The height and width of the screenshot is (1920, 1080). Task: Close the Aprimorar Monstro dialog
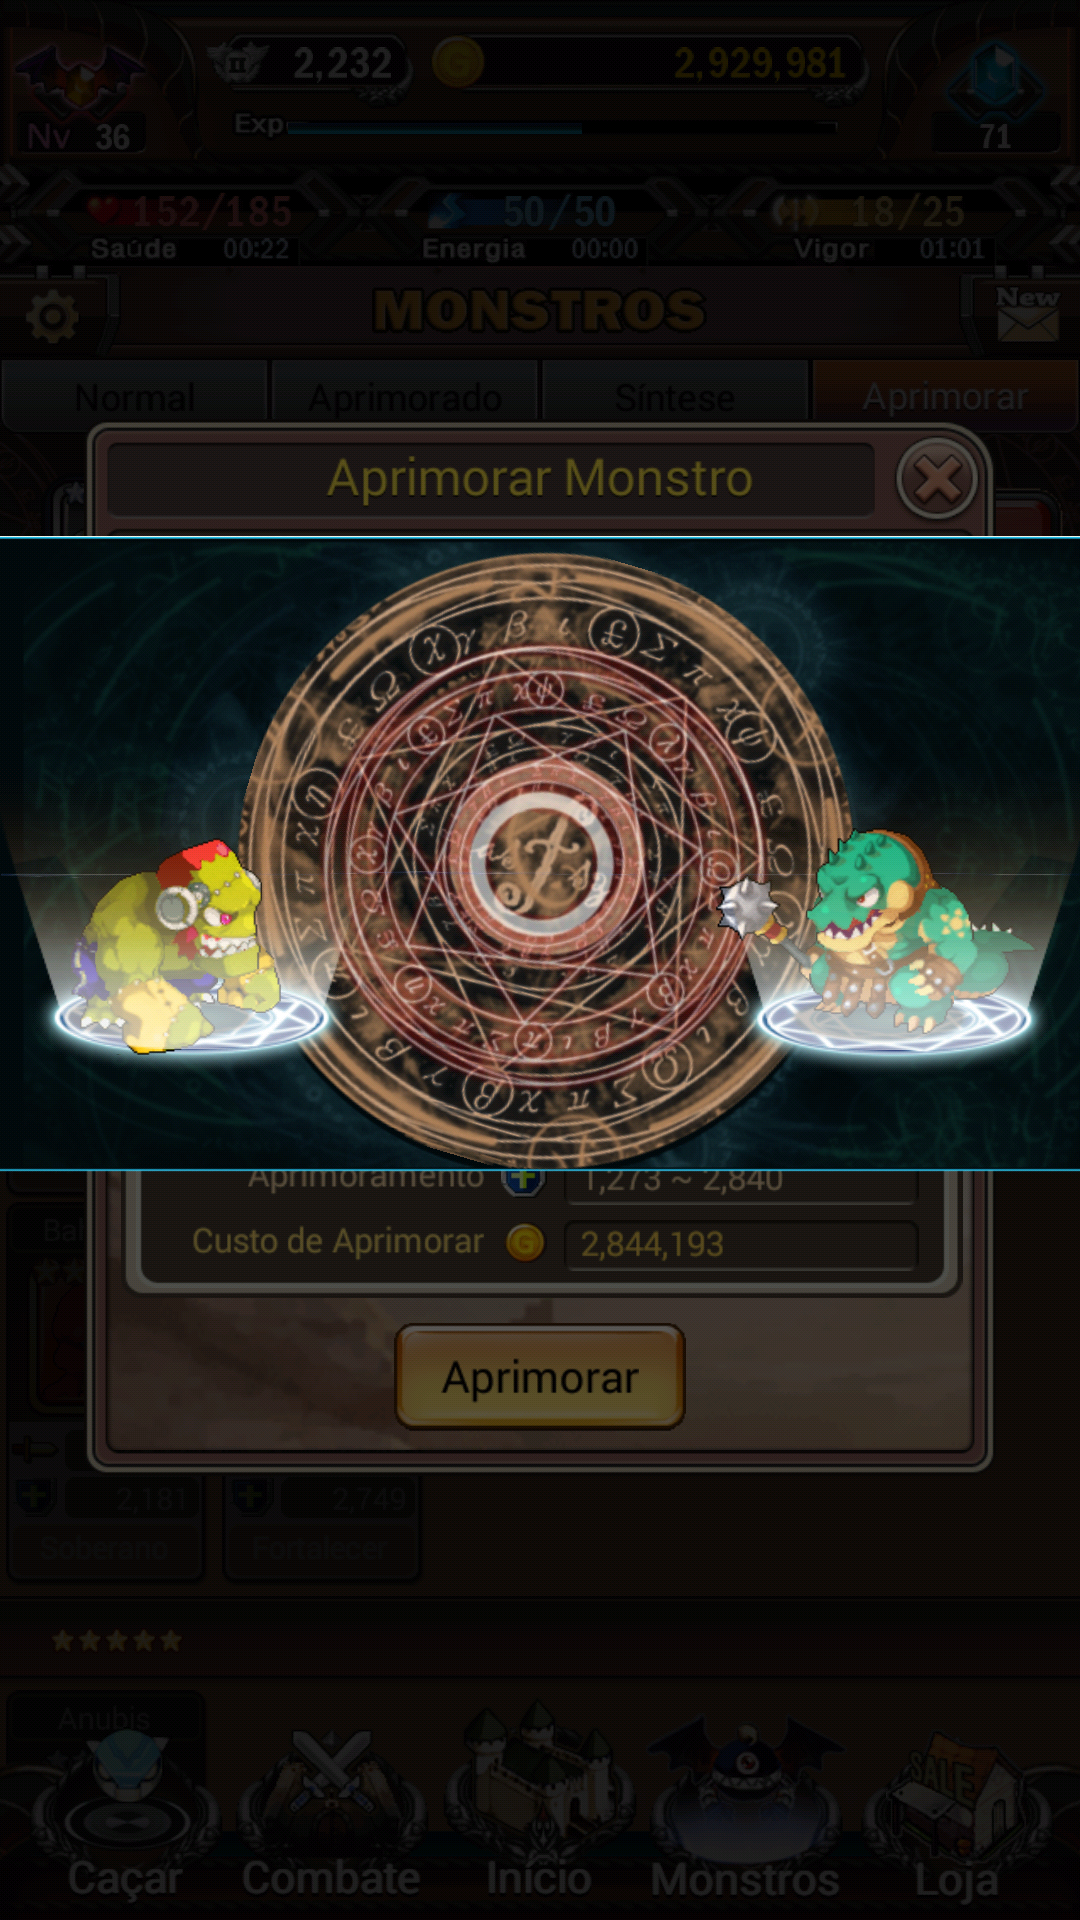coord(937,480)
